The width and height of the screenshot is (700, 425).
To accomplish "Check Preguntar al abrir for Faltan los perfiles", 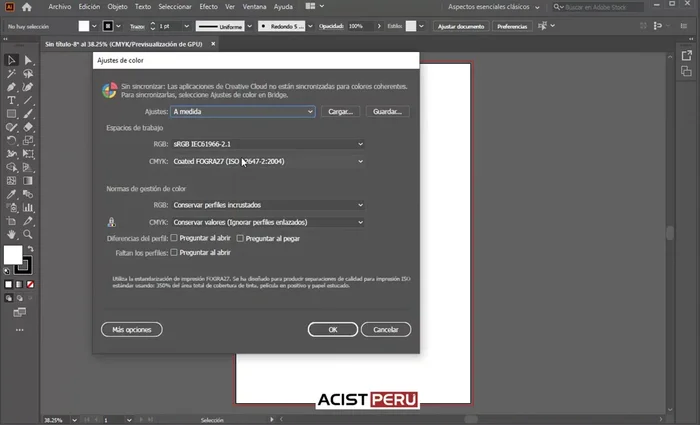I will click(x=174, y=252).
